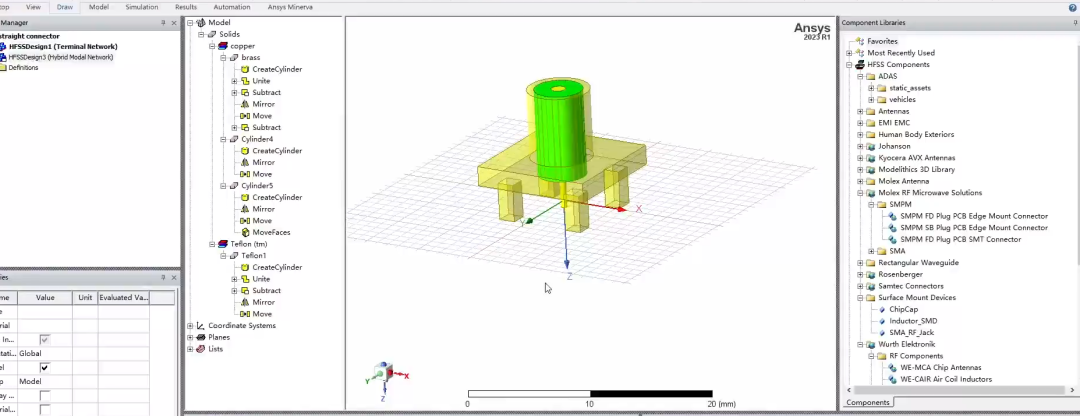Select HFSSDesign3 (Hybrid Modal Network) design icon
This screenshot has width=1080, height=416.
(3, 57)
